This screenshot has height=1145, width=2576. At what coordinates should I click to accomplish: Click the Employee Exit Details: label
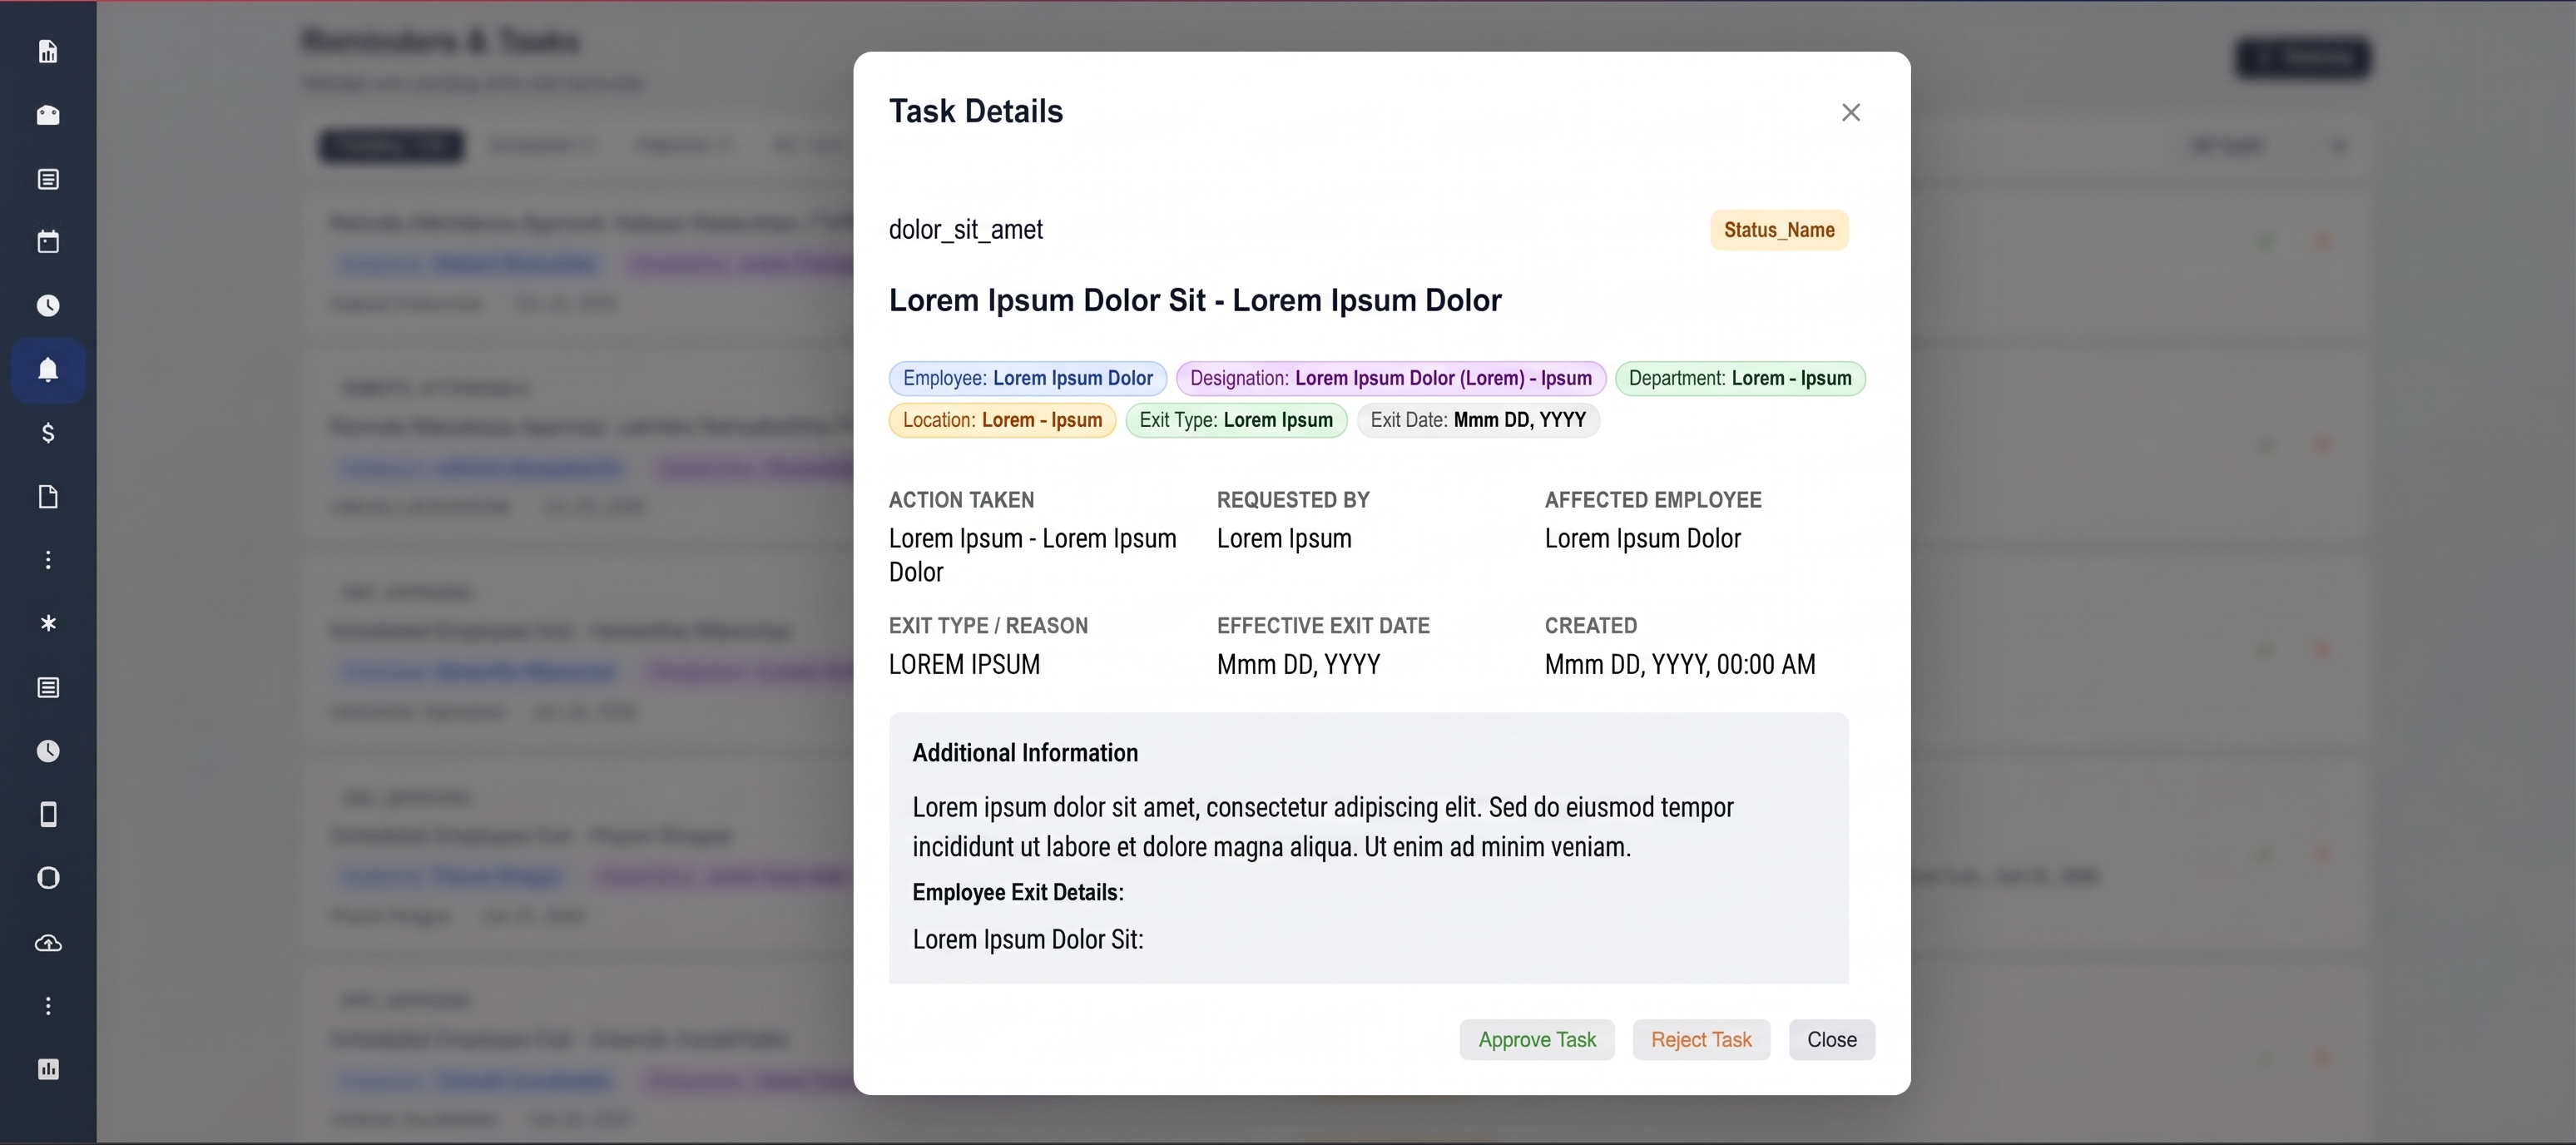[x=1018, y=892]
